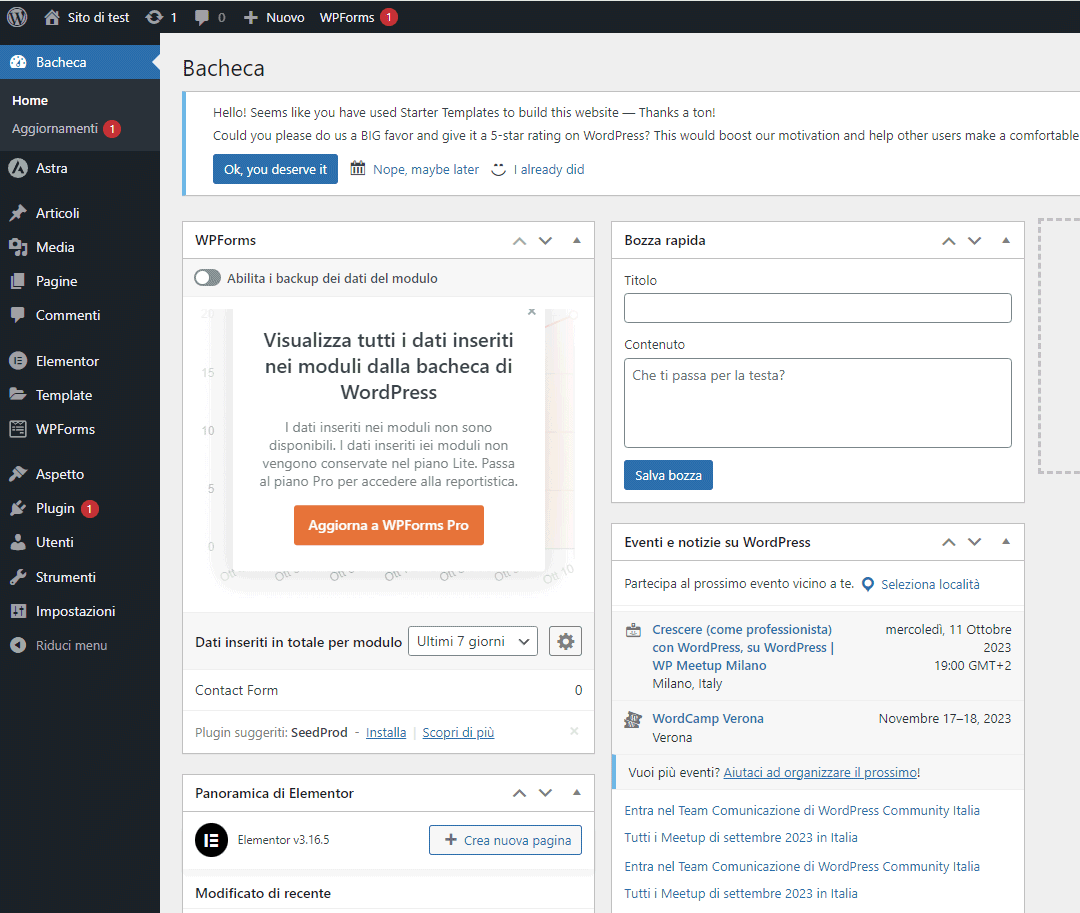1080x913 pixels.
Task: Click the Pagine pages icon
Action: pos(18,281)
